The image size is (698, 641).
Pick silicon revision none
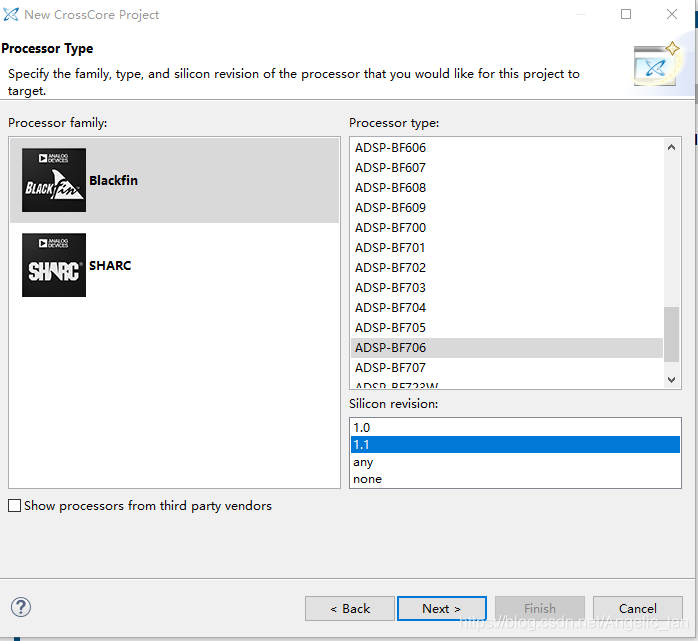[x=515, y=479]
